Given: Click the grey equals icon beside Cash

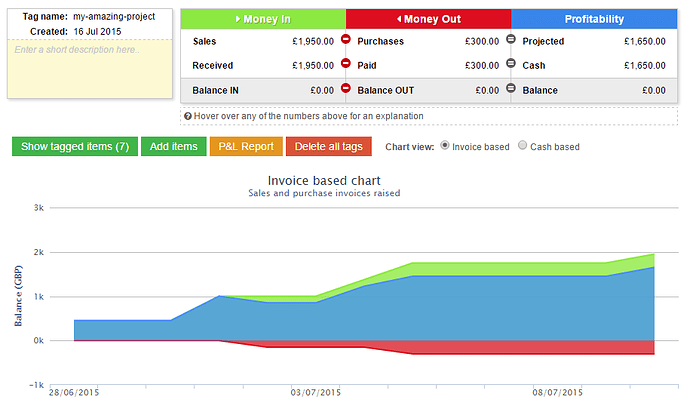Looking at the screenshot, I should 511,65.
